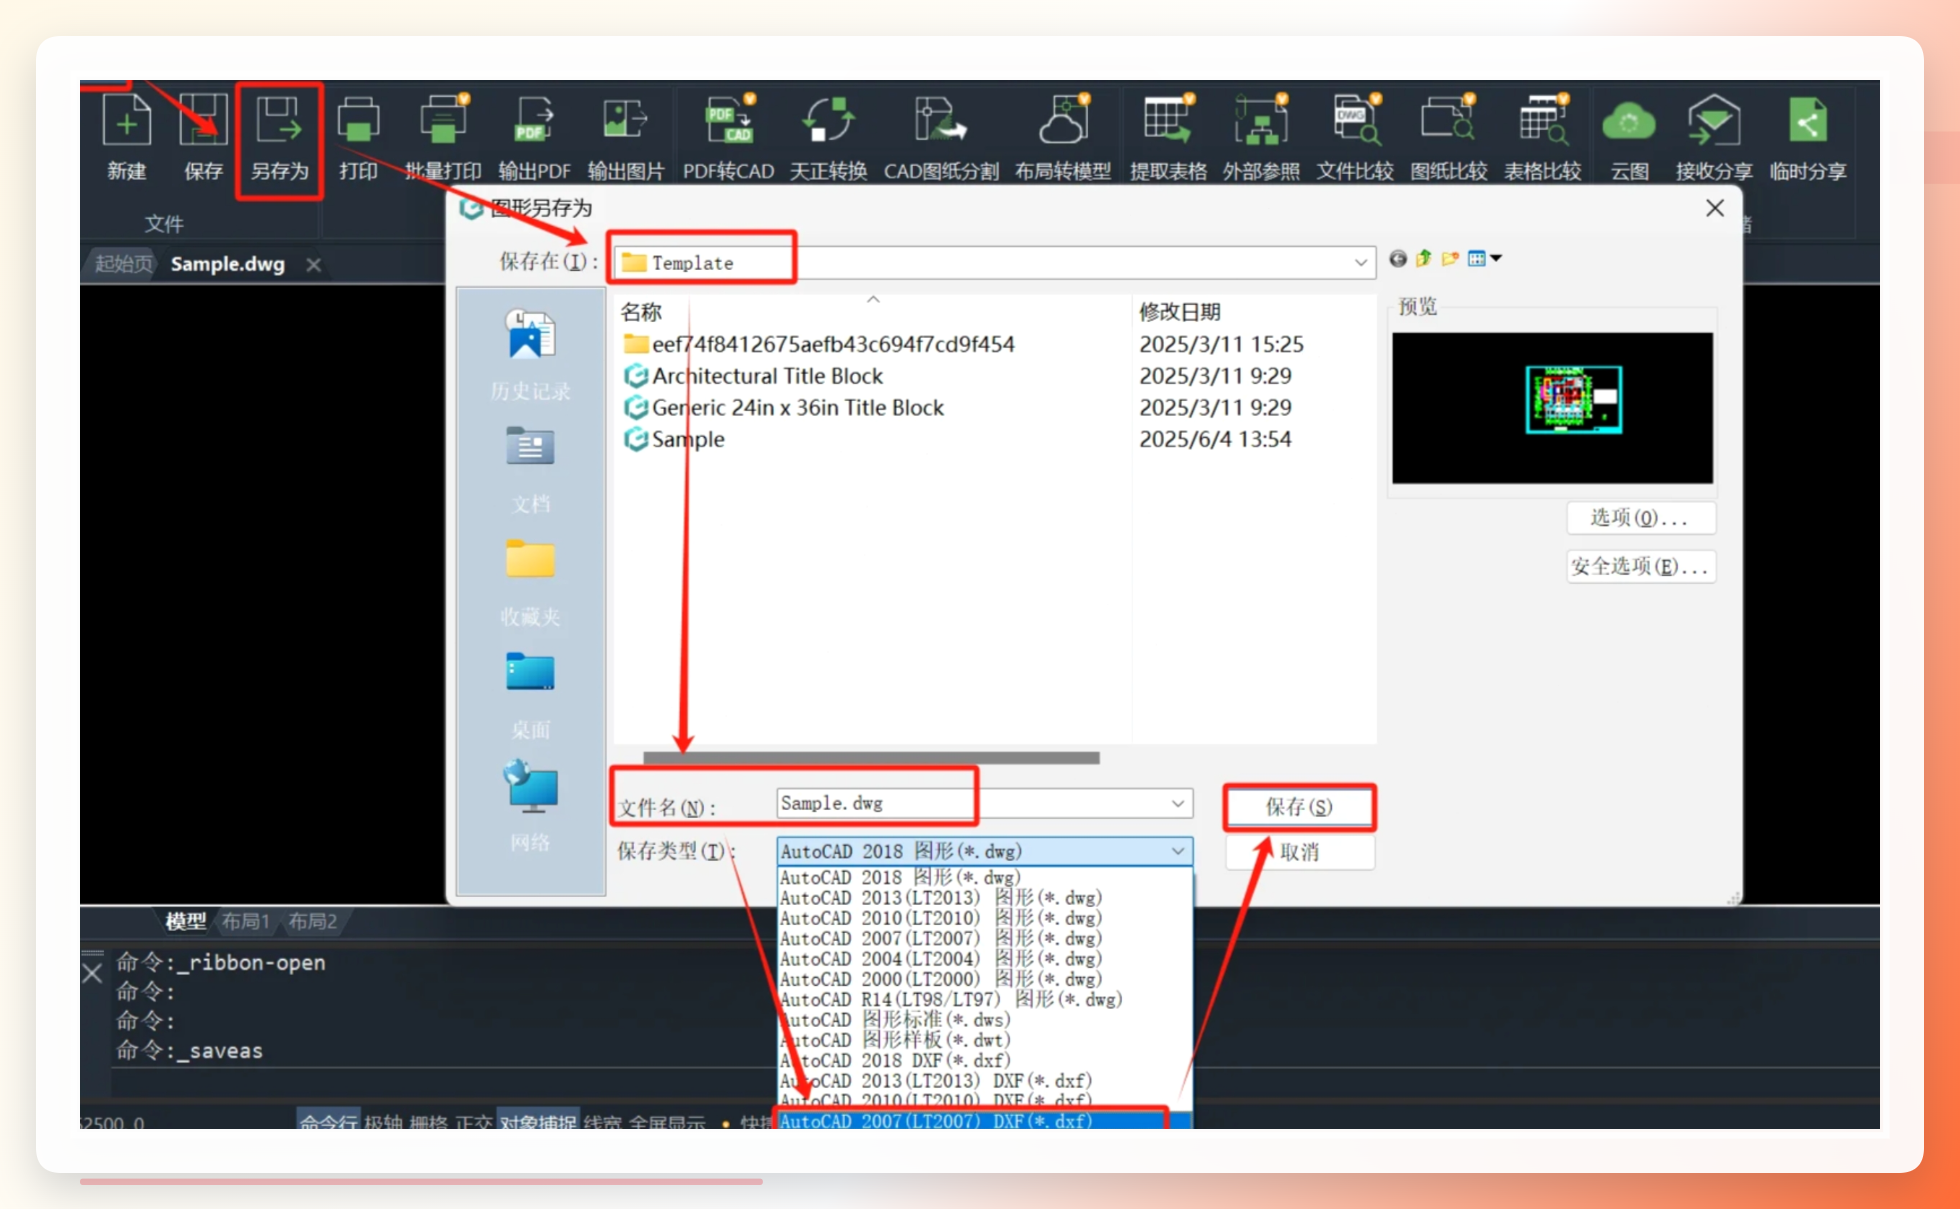Screen dimensions: 1960x1209
Task: Switch to the 起始页 start page tab
Action: tap(124, 264)
